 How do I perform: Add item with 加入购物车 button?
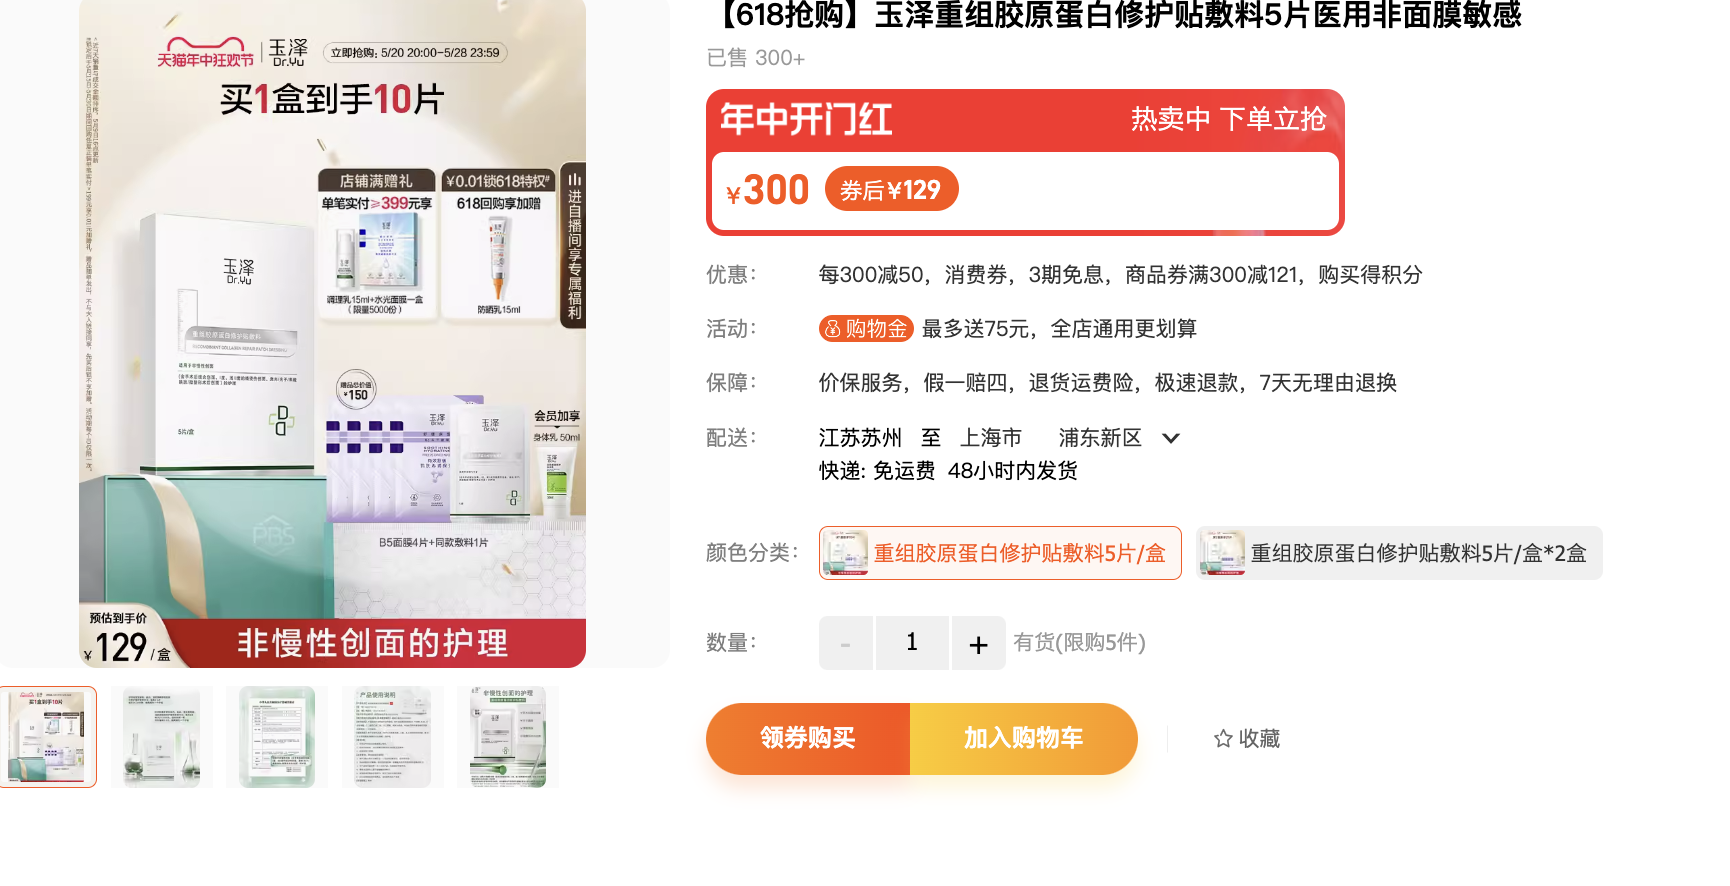click(x=1024, y=739)
